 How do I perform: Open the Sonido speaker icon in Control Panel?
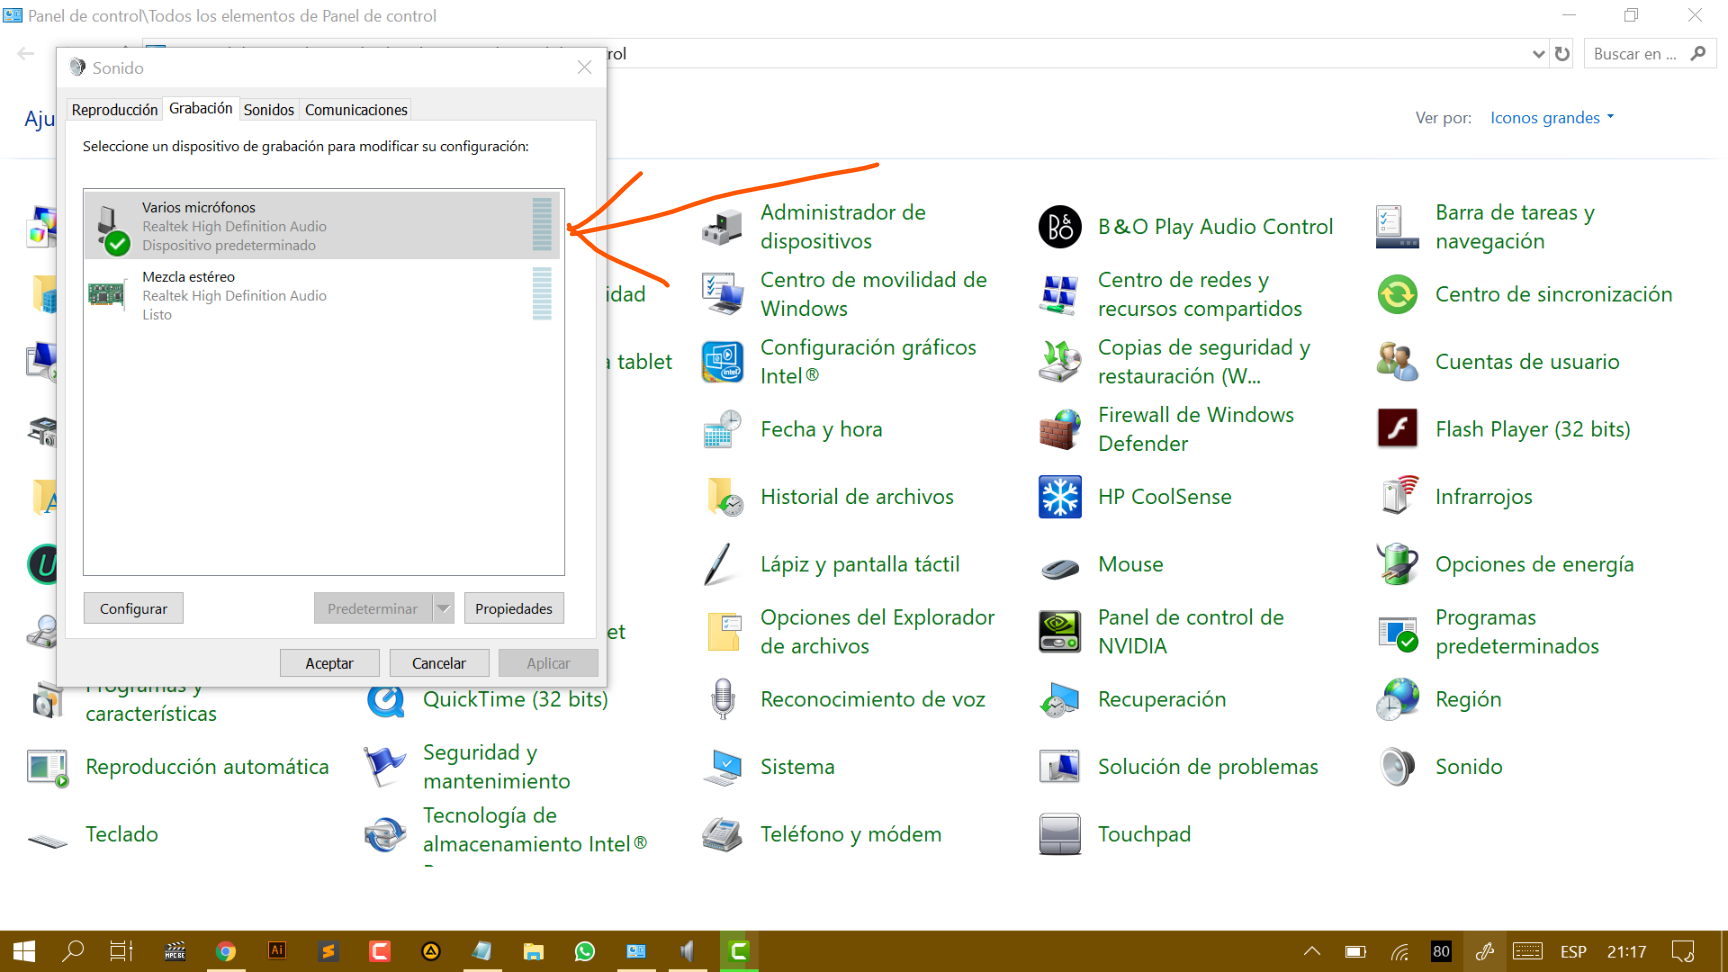point(1396,766)
